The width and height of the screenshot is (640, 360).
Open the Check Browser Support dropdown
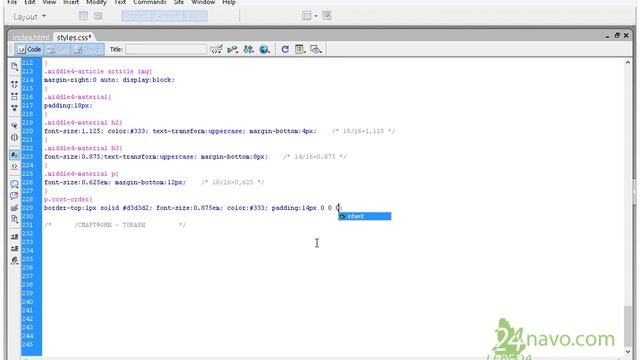[x=216, y=49]
